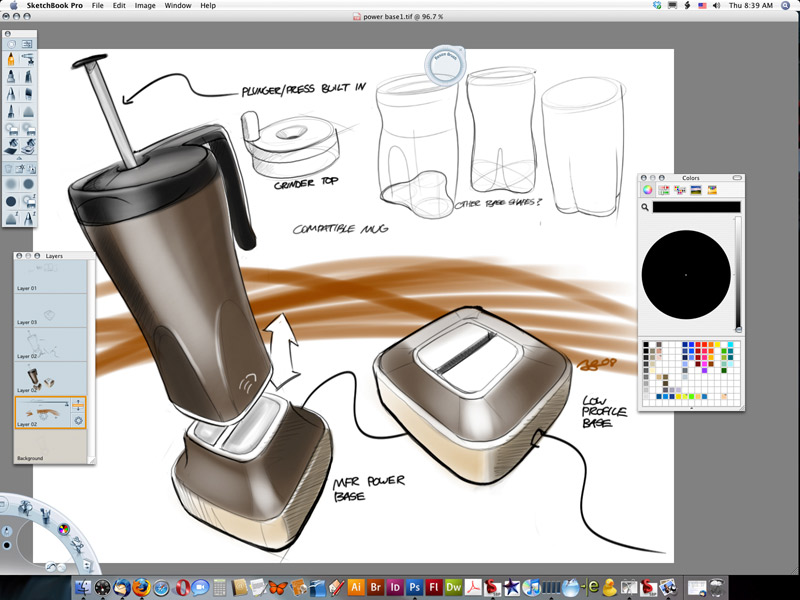
Task: Select the pencil tool in the brush palette
Action: pyautogui.click(x=12, y=59)
